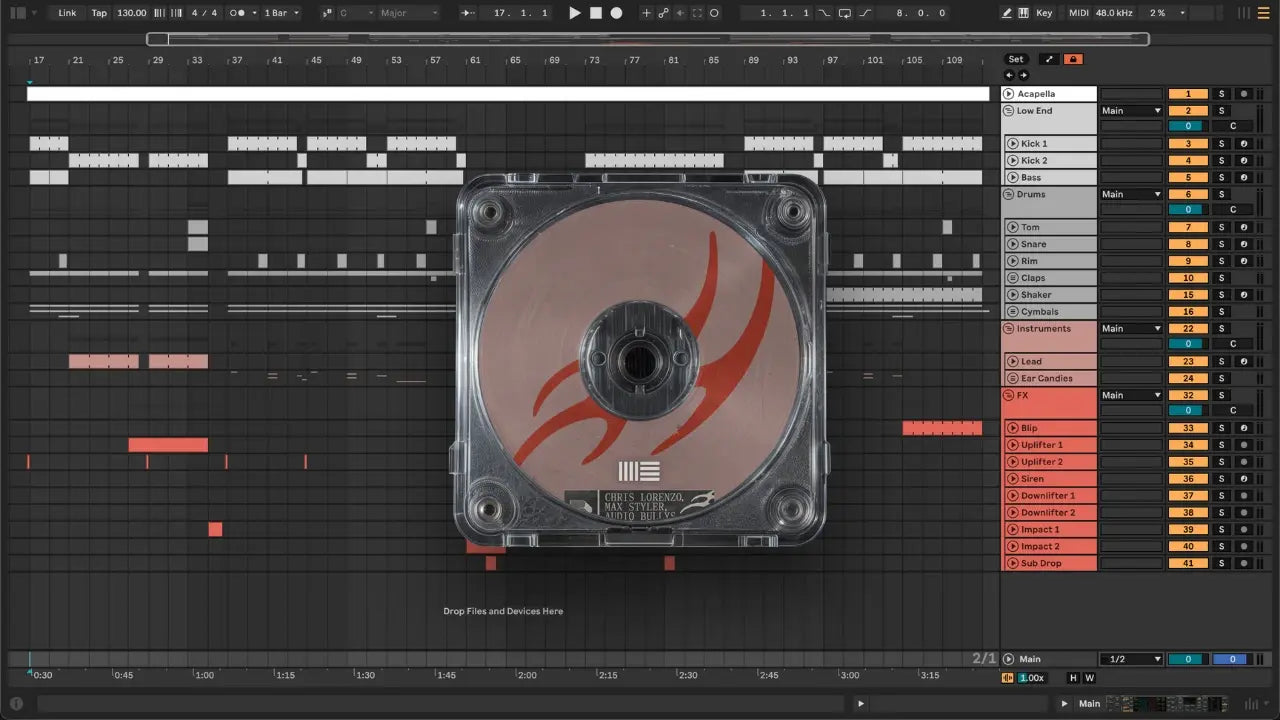Solo the Bass track
Screen dimensions: 1280x720
pyautogui.click(x=1221, y=178)
